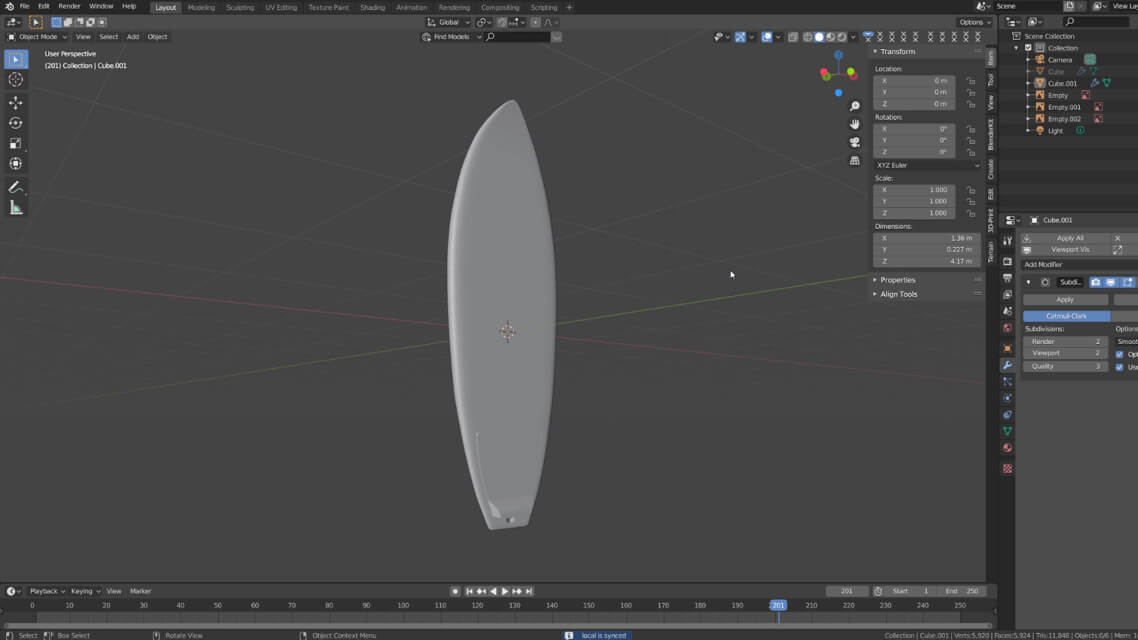Click frame 100 on the timeline ruler
Viewport: 1138px width, 640px height.
pos(403,605)
